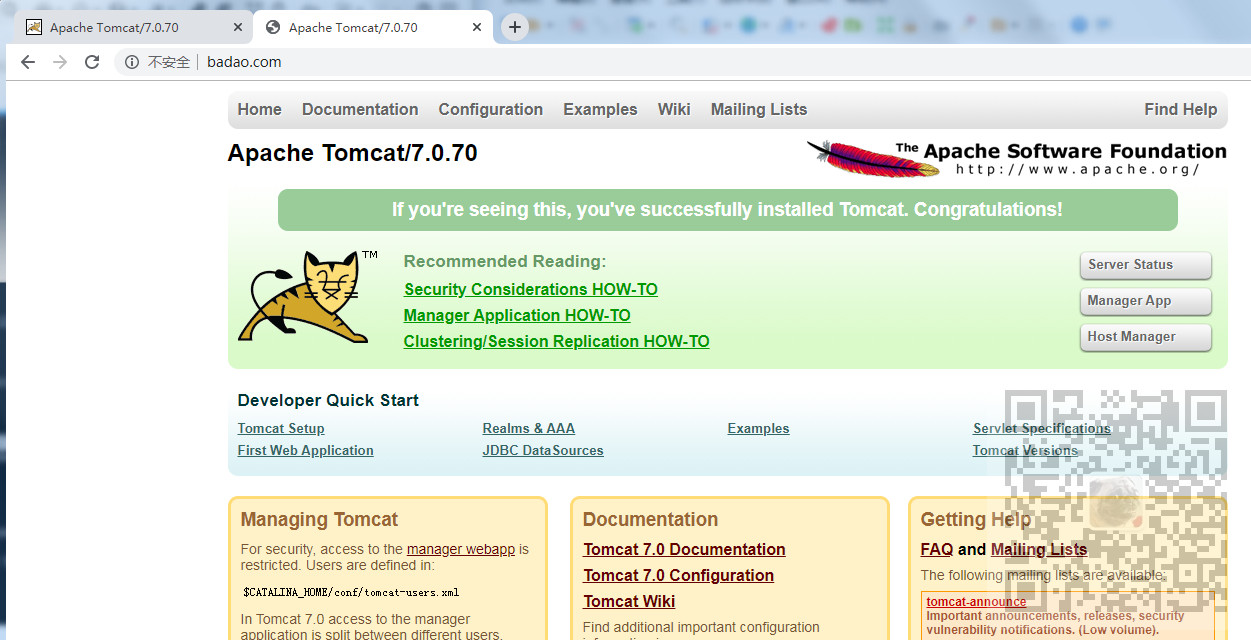Image resolution: width=1251 pixels, height=640 pixels.
Task: Open Documentation in the top nav bar
Action: pos(360,110)
